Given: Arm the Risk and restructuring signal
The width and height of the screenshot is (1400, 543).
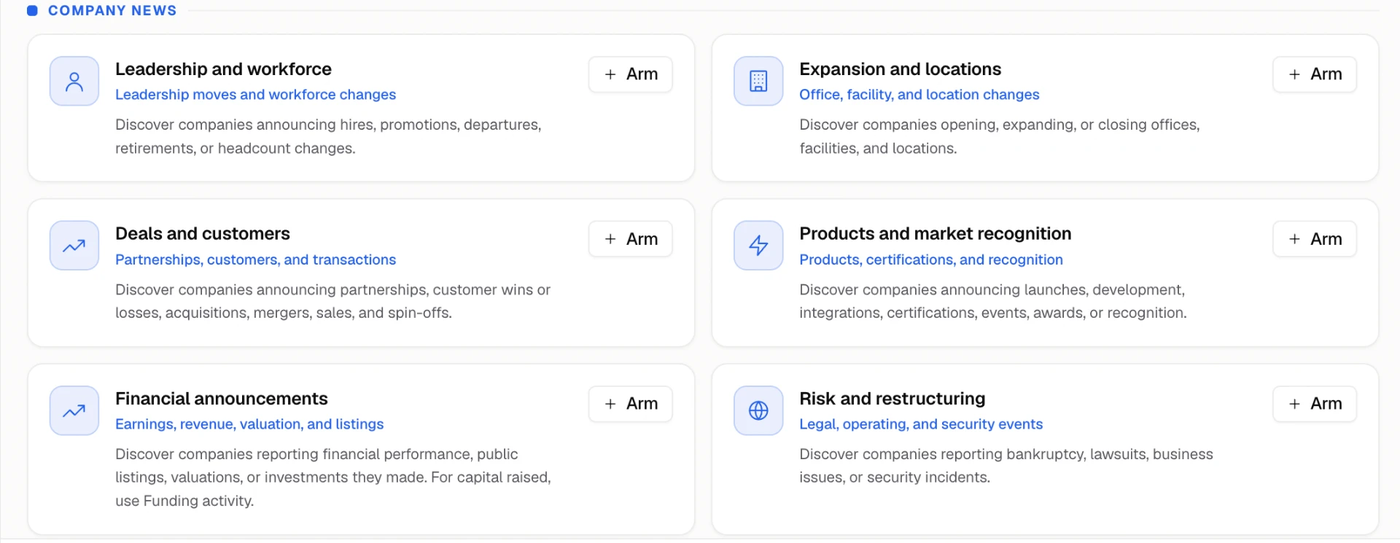Looking at the screenshot, I should point(1315,404).
